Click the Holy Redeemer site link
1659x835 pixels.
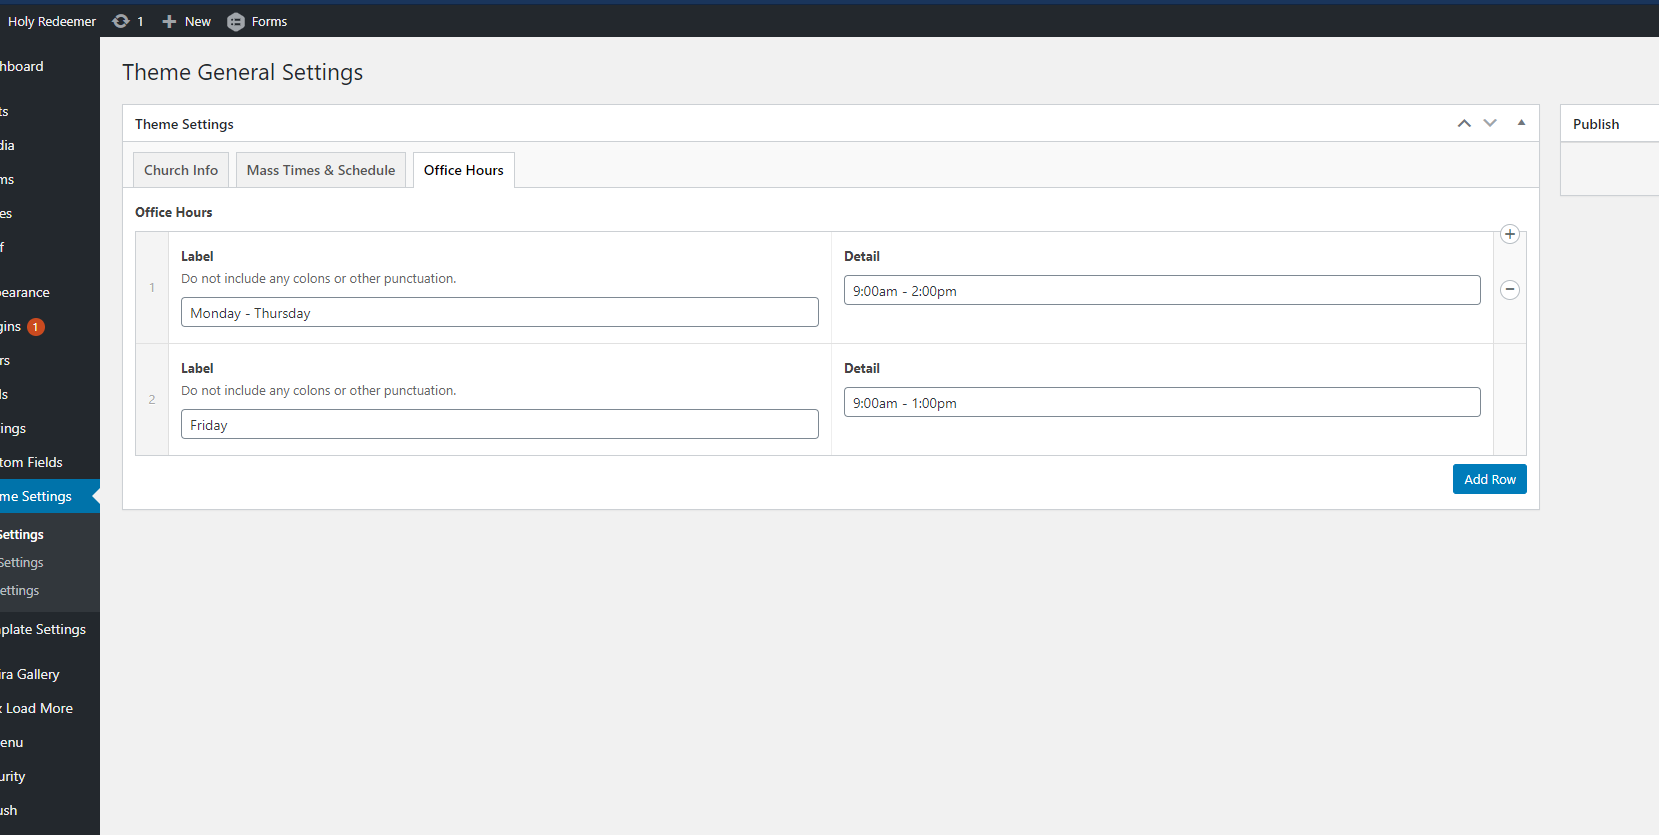(x=52, y=21)
